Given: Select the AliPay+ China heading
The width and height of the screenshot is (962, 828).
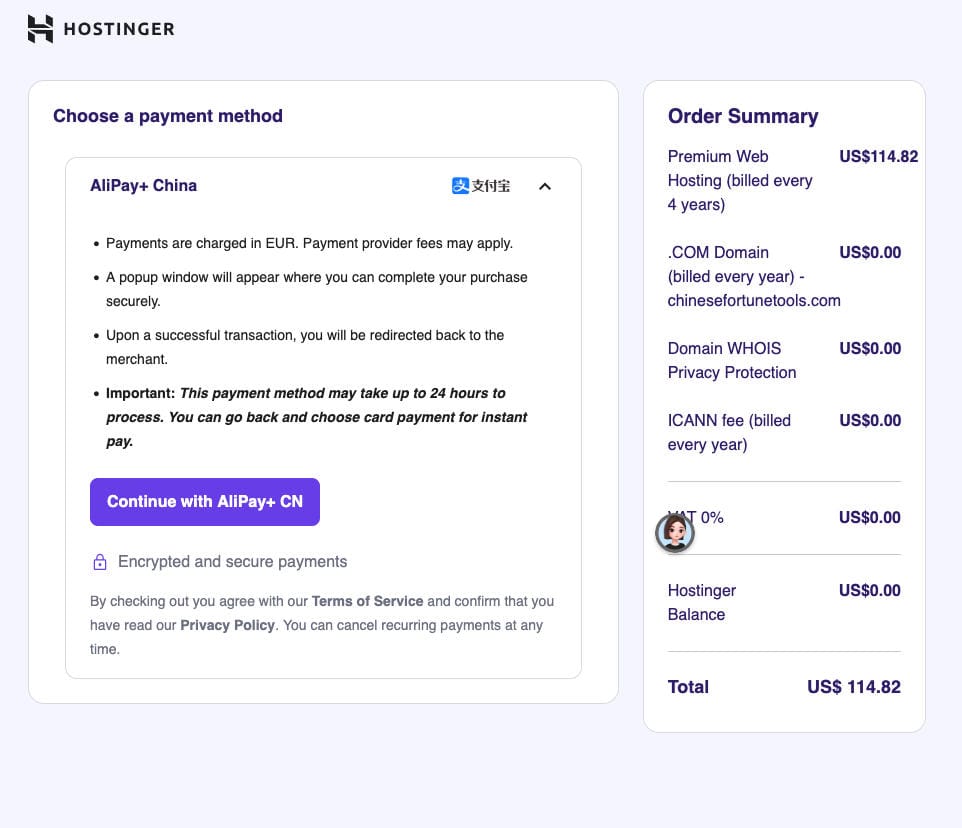Looking at the screenshot, I should point(144,186).
